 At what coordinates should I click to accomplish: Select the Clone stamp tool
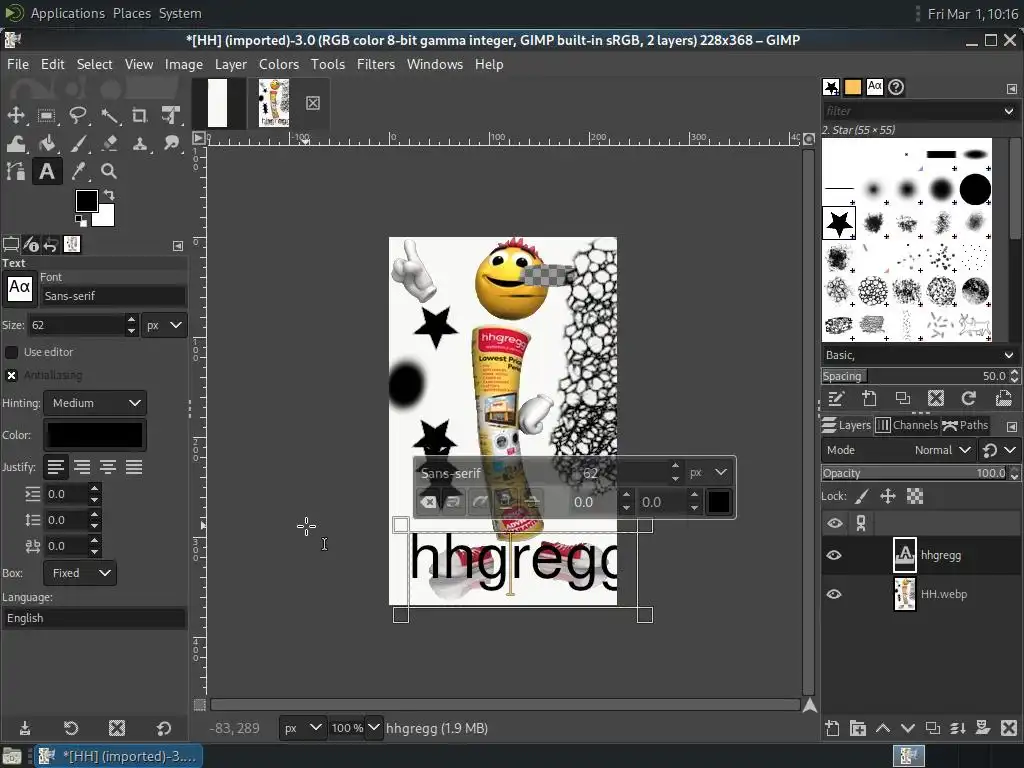point(140,144)
